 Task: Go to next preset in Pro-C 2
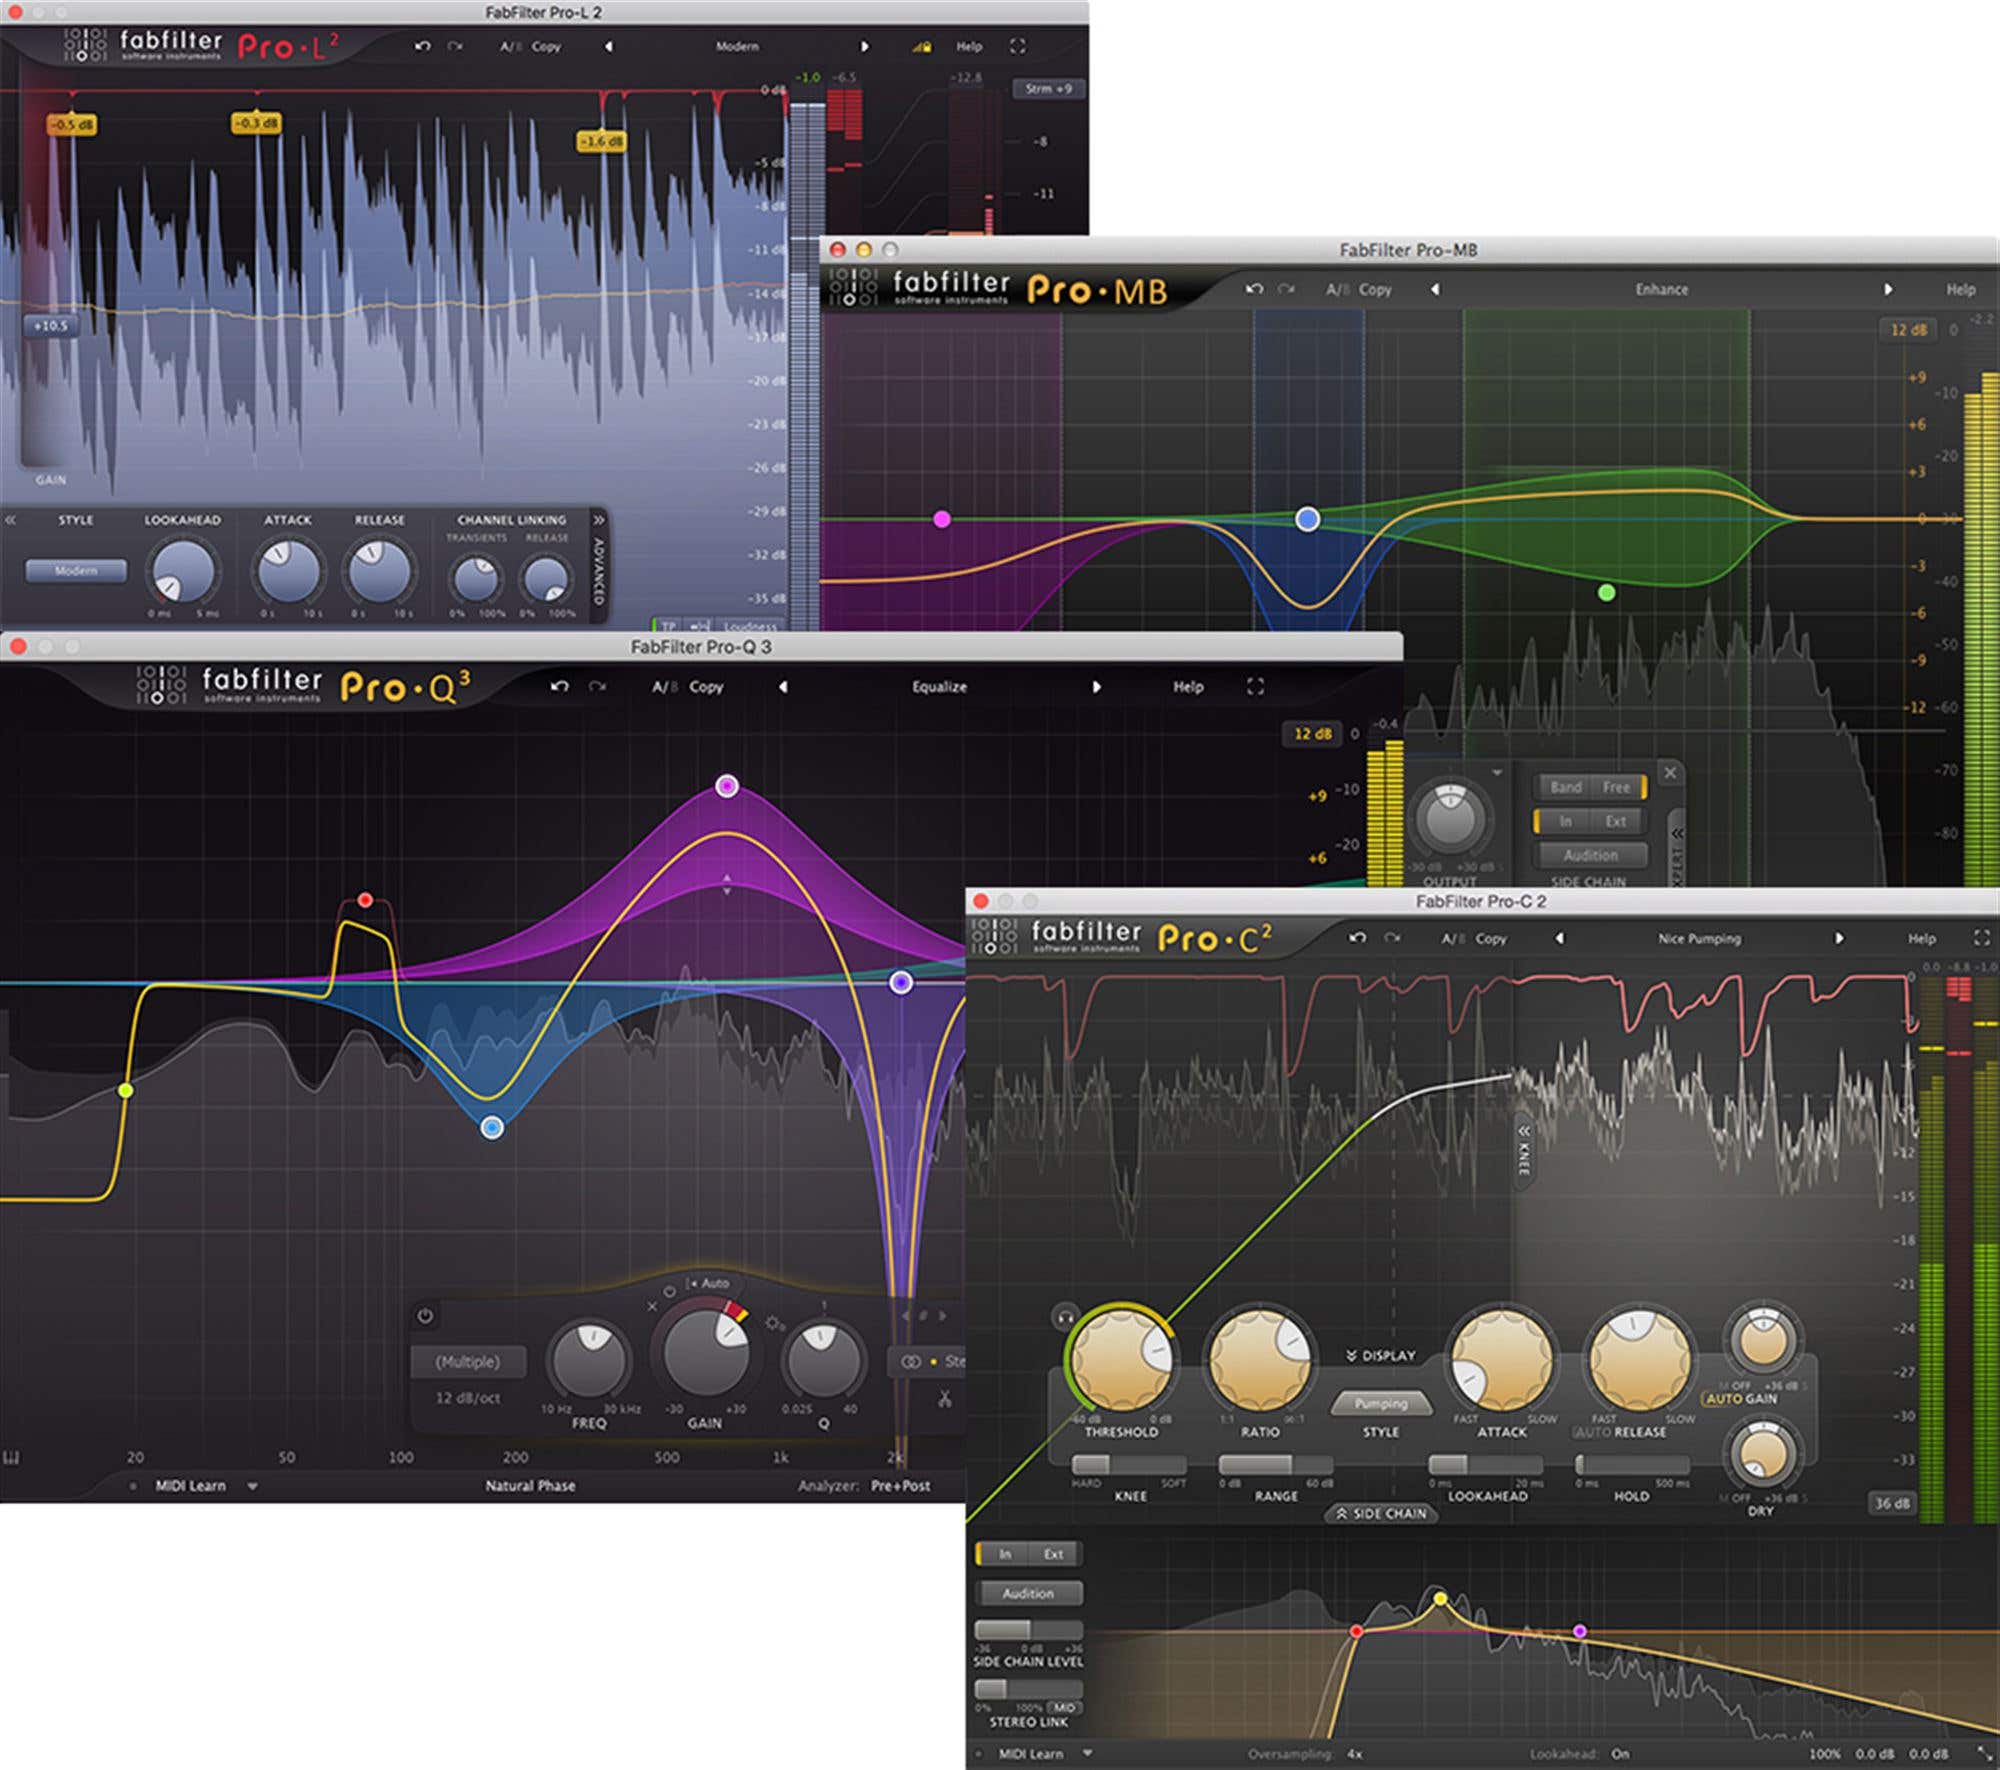coord(1839,938)
